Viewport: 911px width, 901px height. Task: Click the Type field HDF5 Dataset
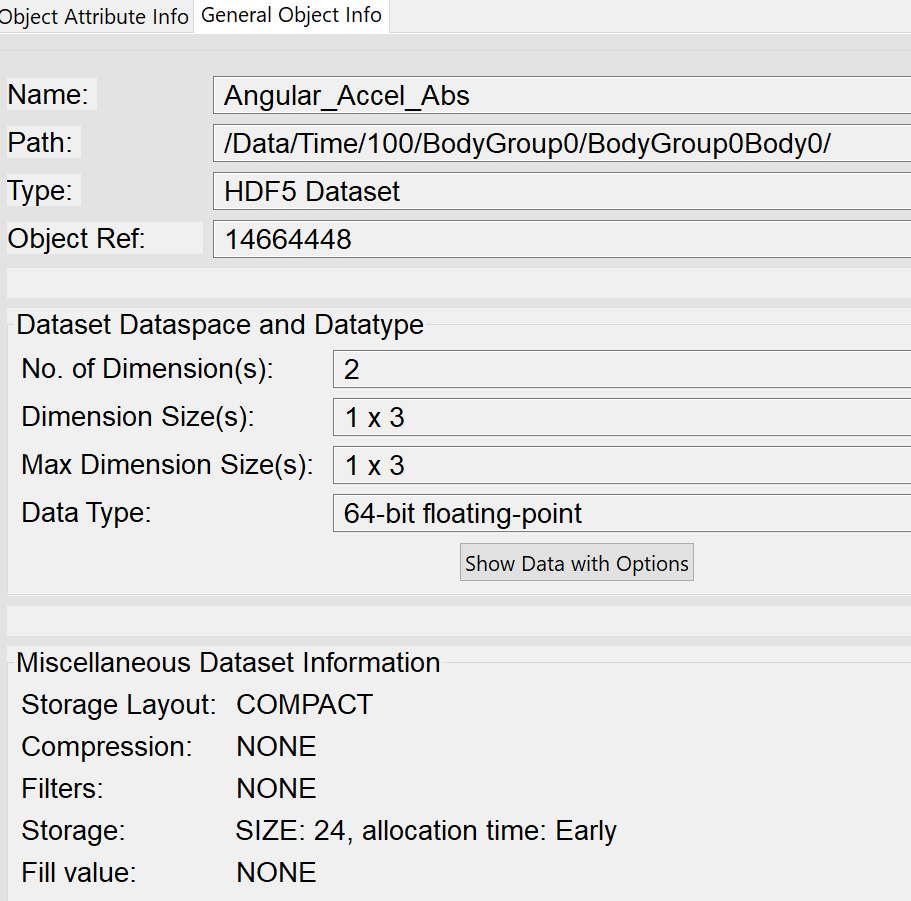562,191
